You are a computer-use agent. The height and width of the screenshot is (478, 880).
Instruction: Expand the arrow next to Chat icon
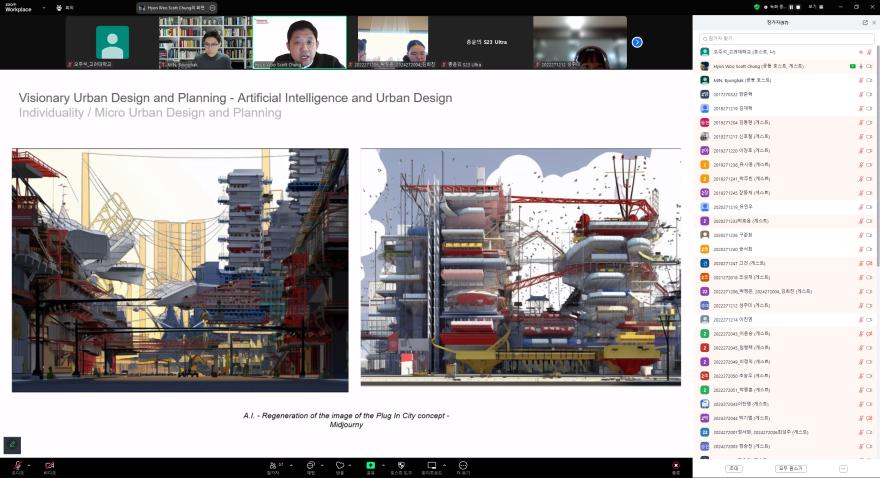click(x=322, y=465)
